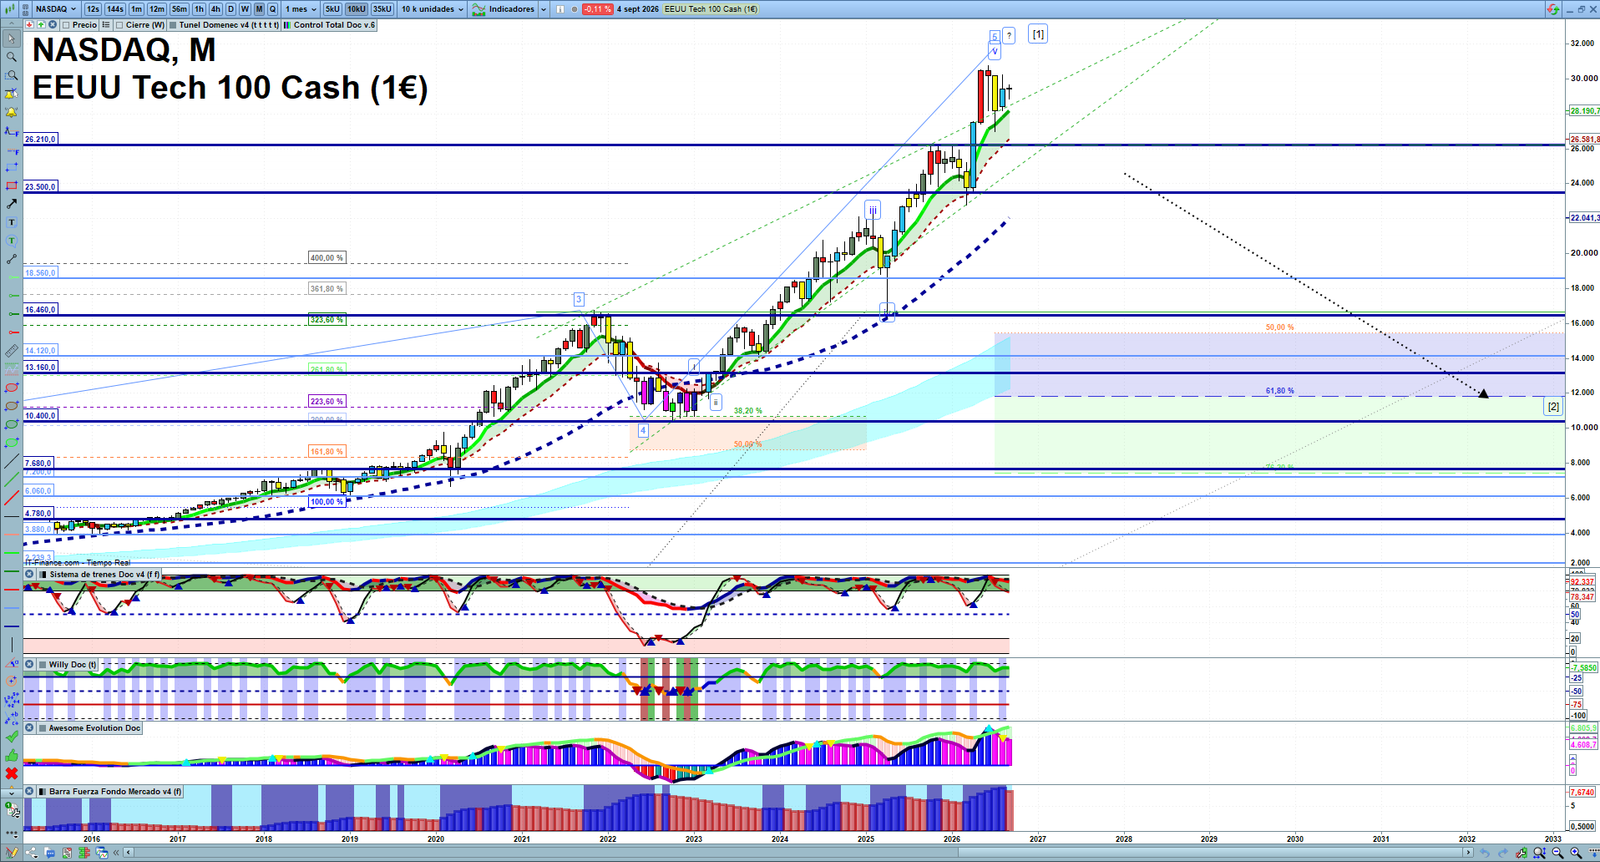Select the blue rectangle drawing tool
This screenshot has height=862, width=1600.
pos(12,167)
